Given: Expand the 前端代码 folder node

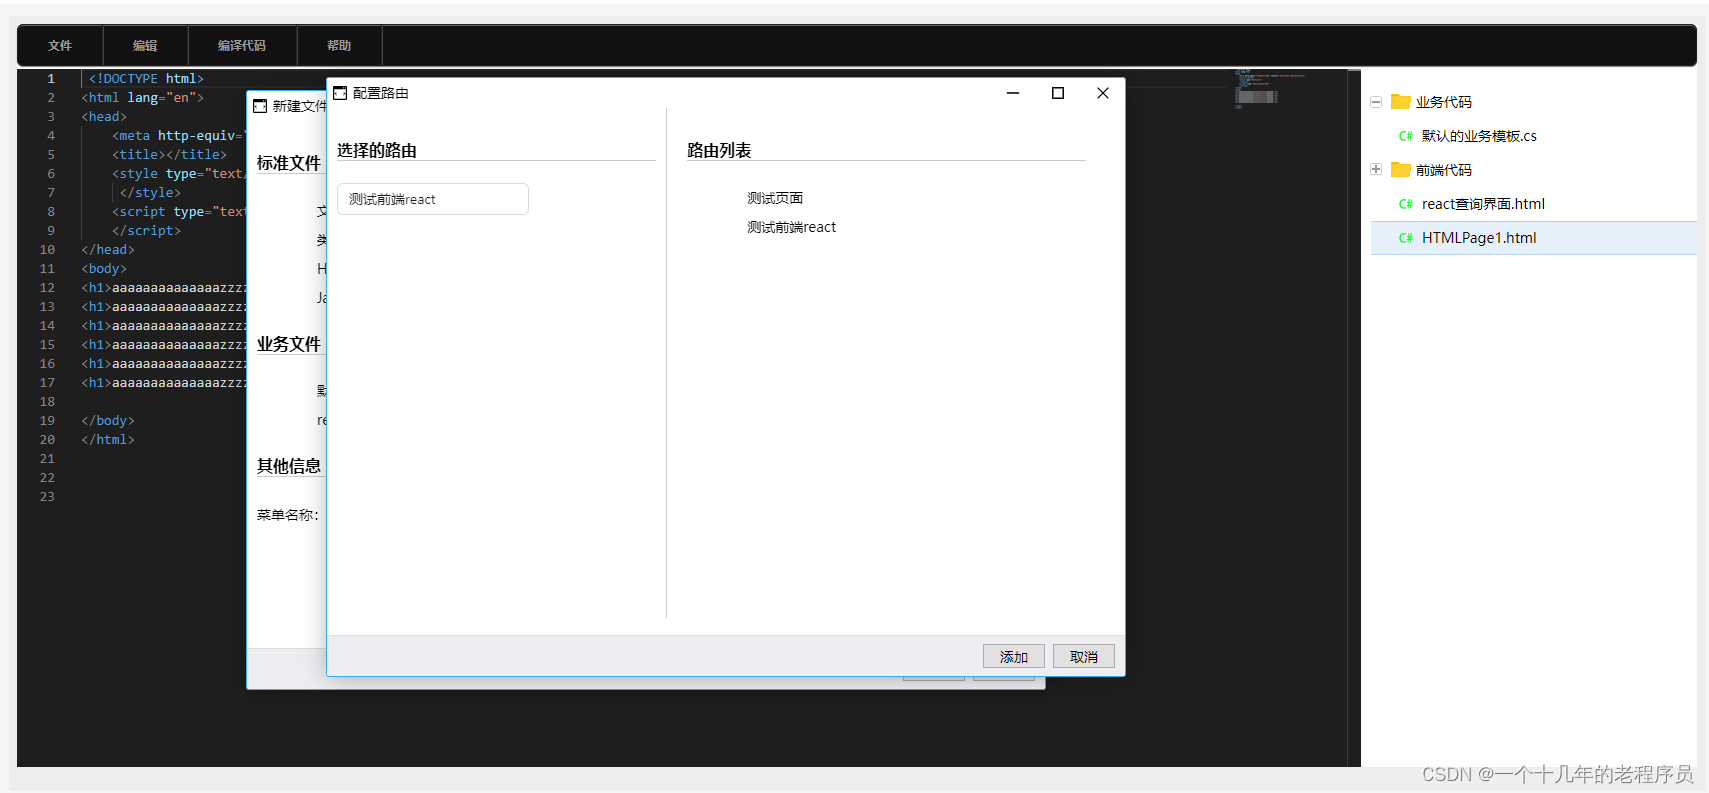Looking at the screenshot, I should tap(1376, 170).
